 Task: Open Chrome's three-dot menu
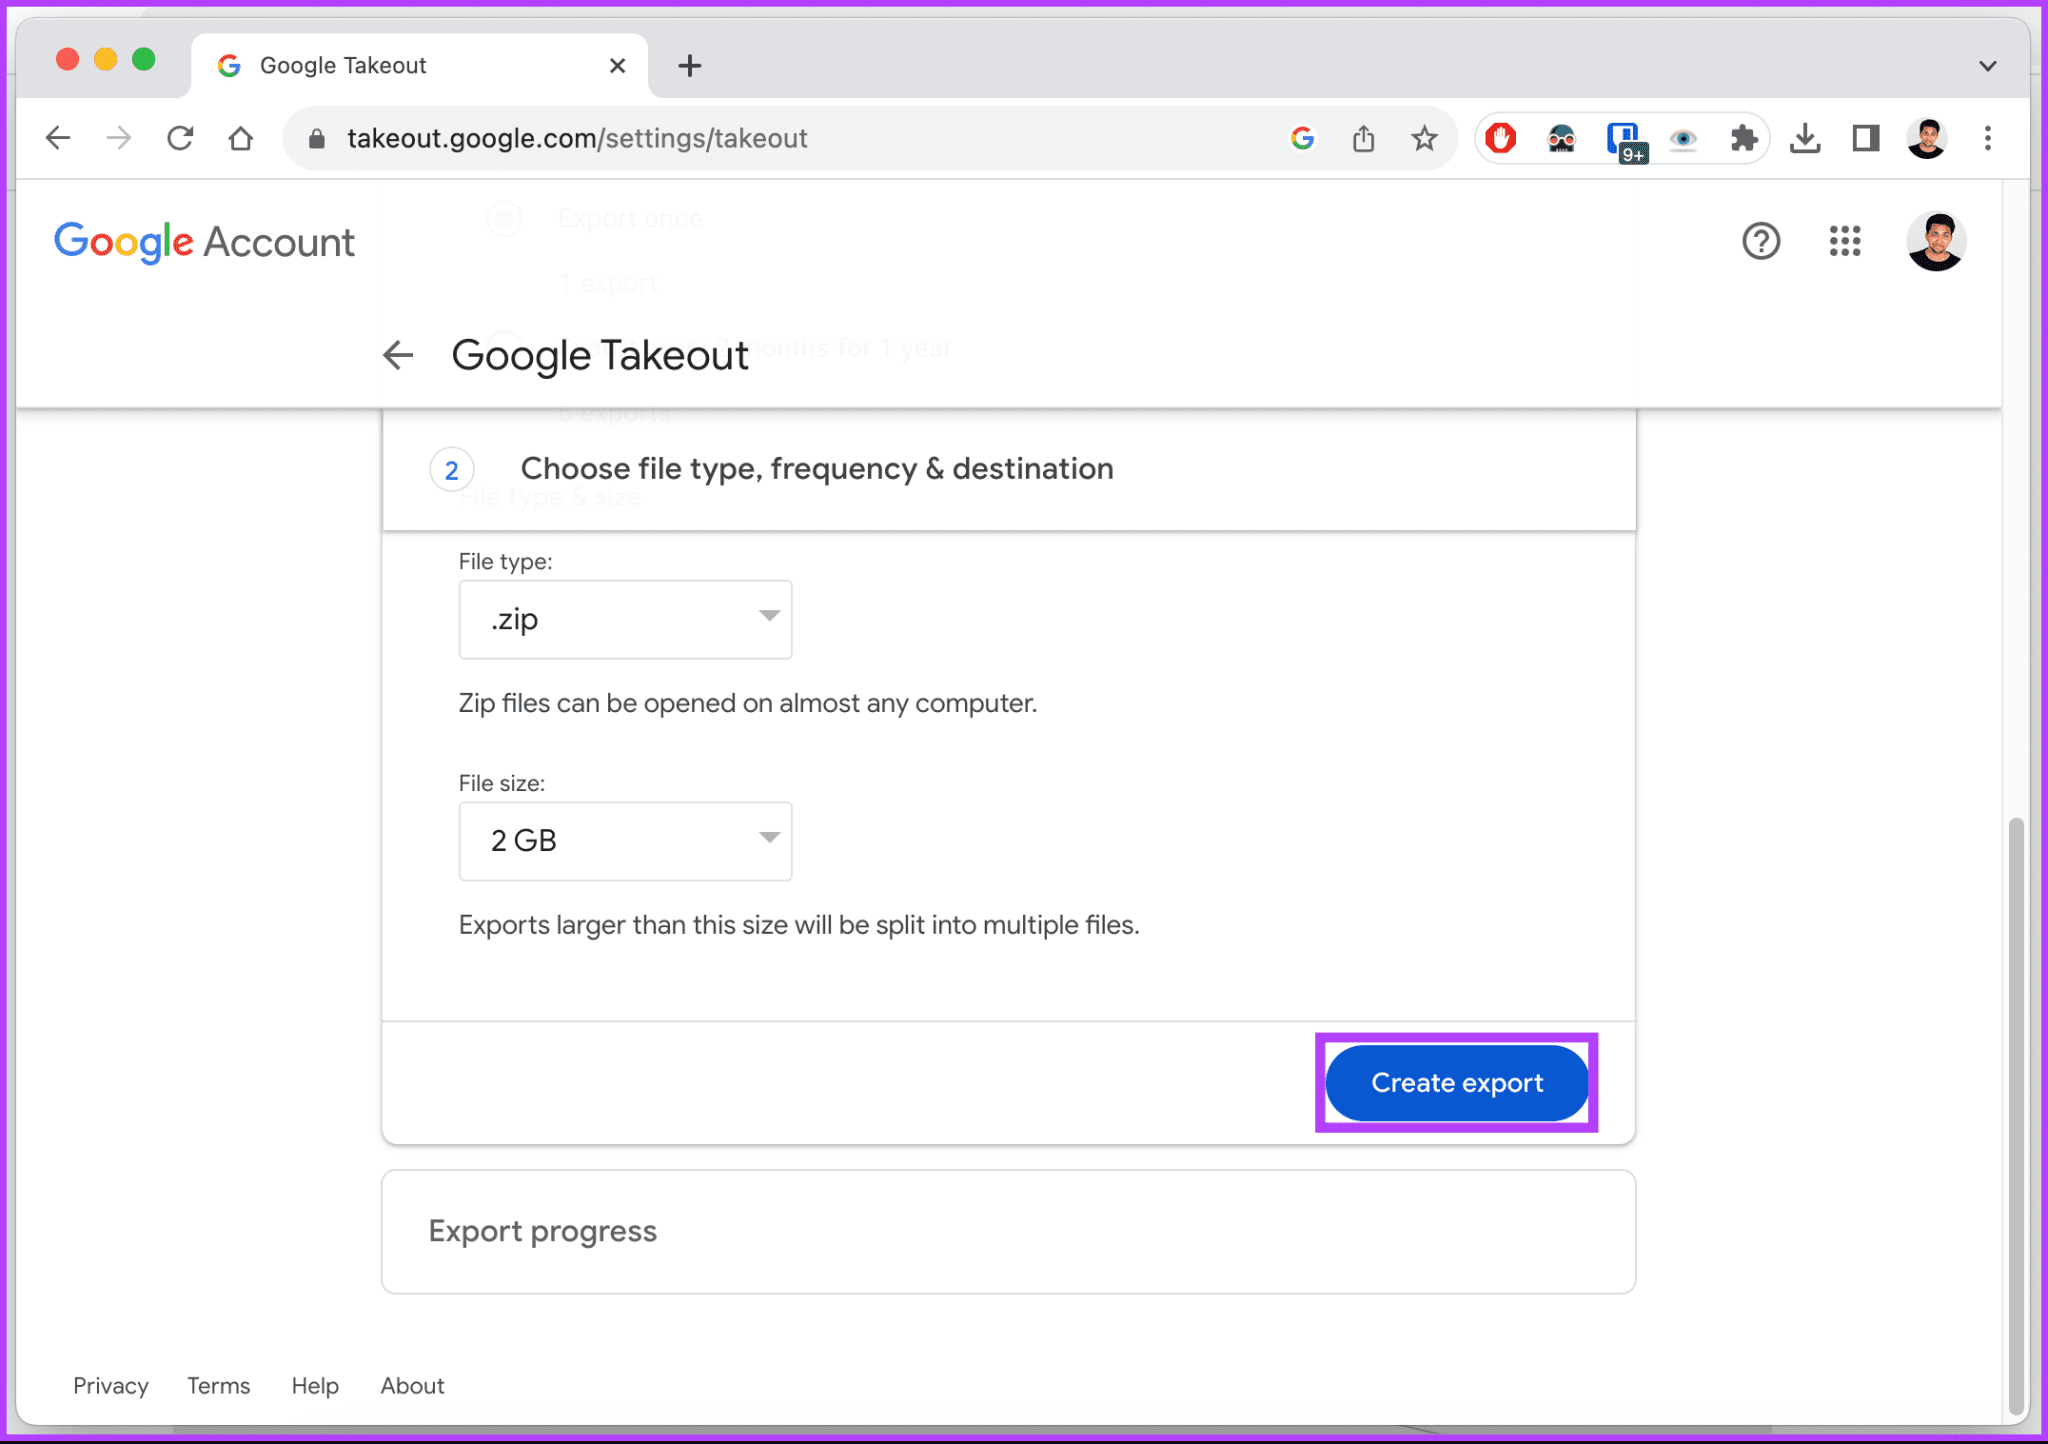tap(1986, 138)
